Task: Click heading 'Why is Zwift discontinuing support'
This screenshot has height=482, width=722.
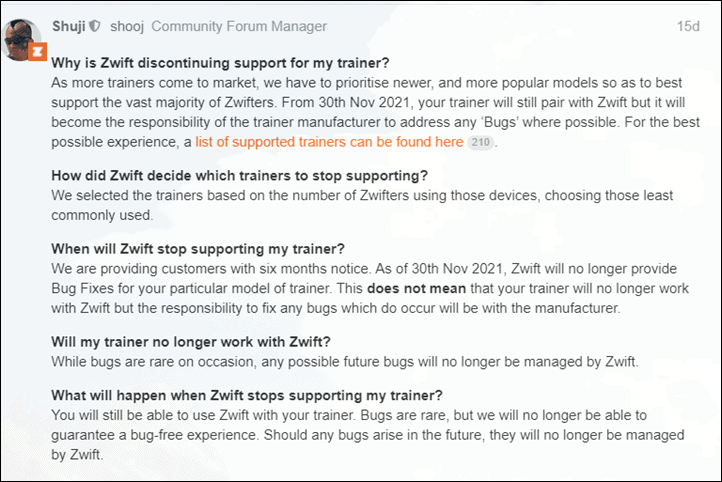Action: (220, 63)
